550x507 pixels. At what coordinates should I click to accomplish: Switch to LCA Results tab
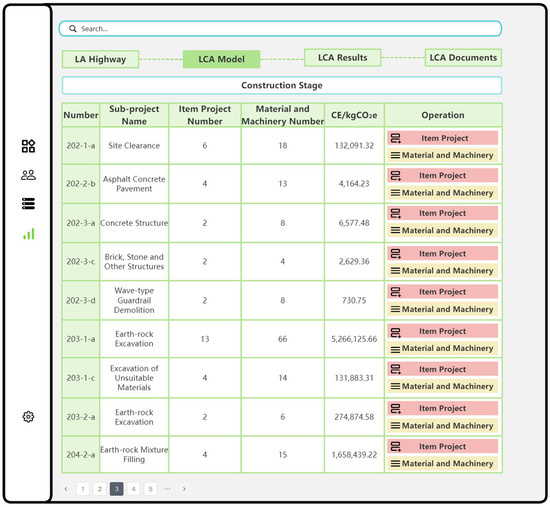pyautogui.click(x=342, y=58)
